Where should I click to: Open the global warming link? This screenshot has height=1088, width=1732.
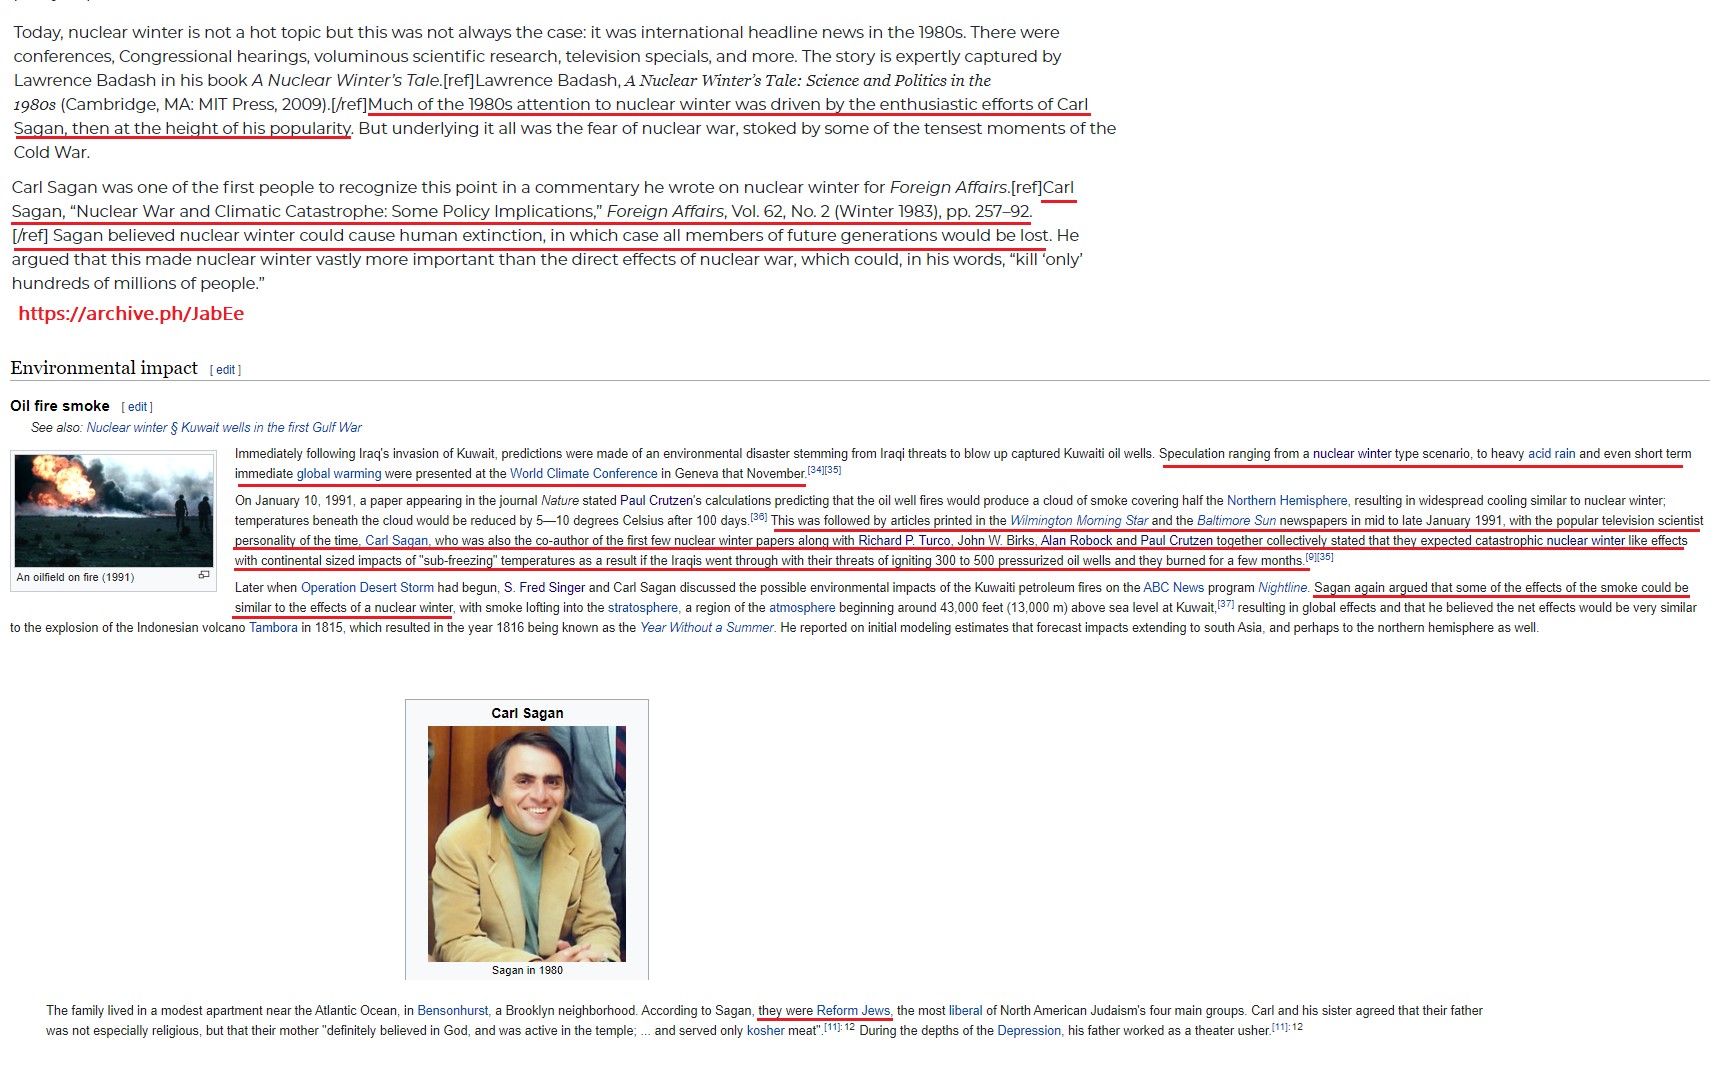(x=339, y=474)
